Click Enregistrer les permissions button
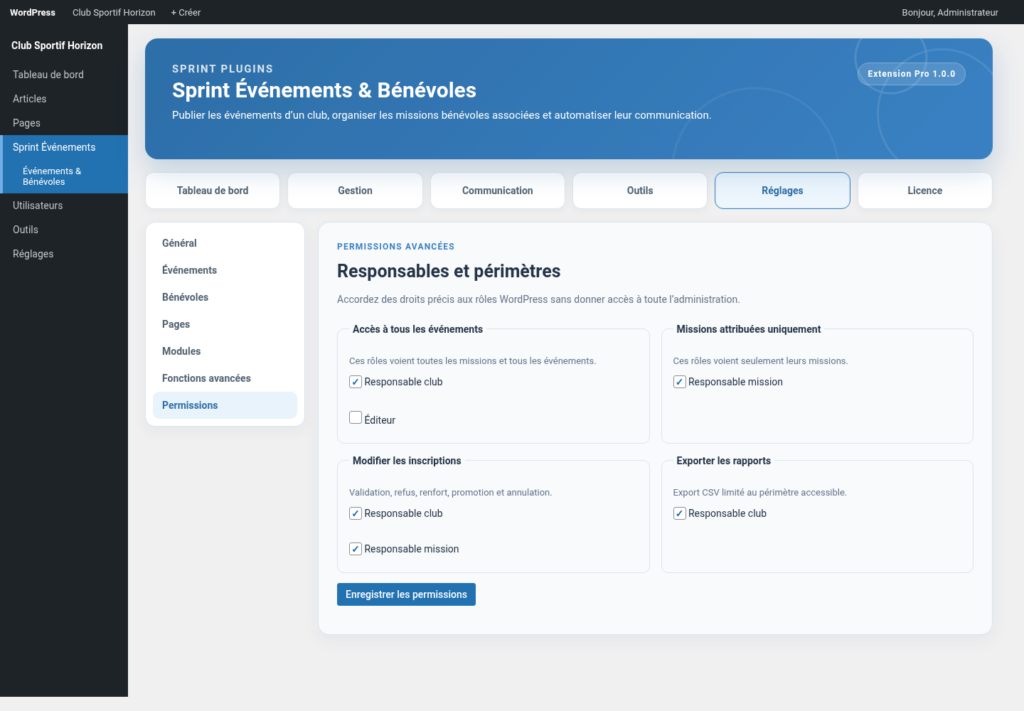The width and height of the screenshot is (1024, 711). click(406, 594)
